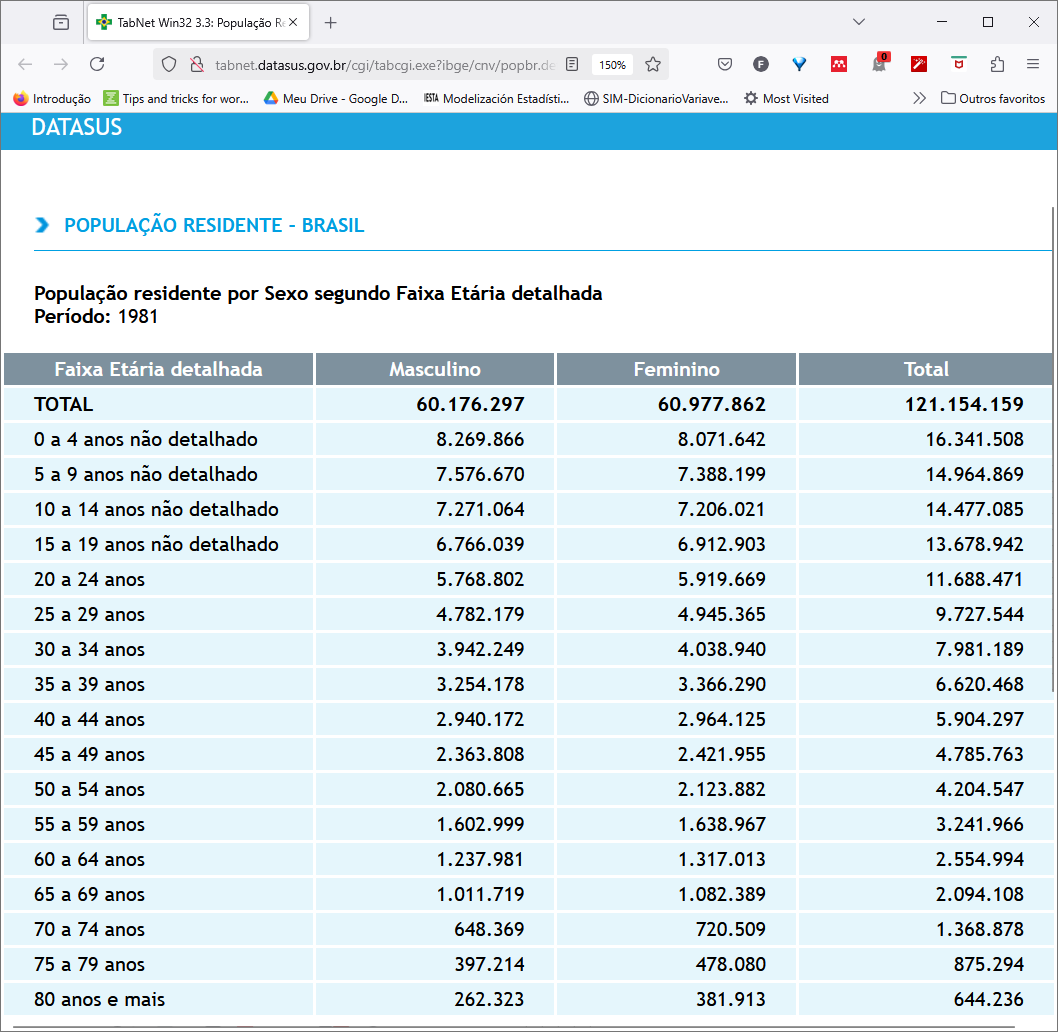Viewport: 1058px width, 1032px height.
Task: Click the insecure connection padlock icon
Action: (196, 64)
